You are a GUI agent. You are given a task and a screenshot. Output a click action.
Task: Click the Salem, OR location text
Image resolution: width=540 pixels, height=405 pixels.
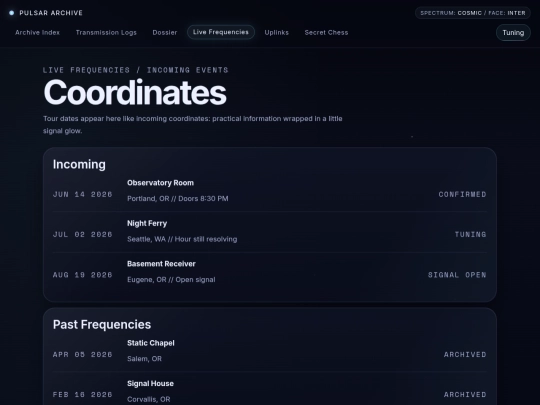144,359
